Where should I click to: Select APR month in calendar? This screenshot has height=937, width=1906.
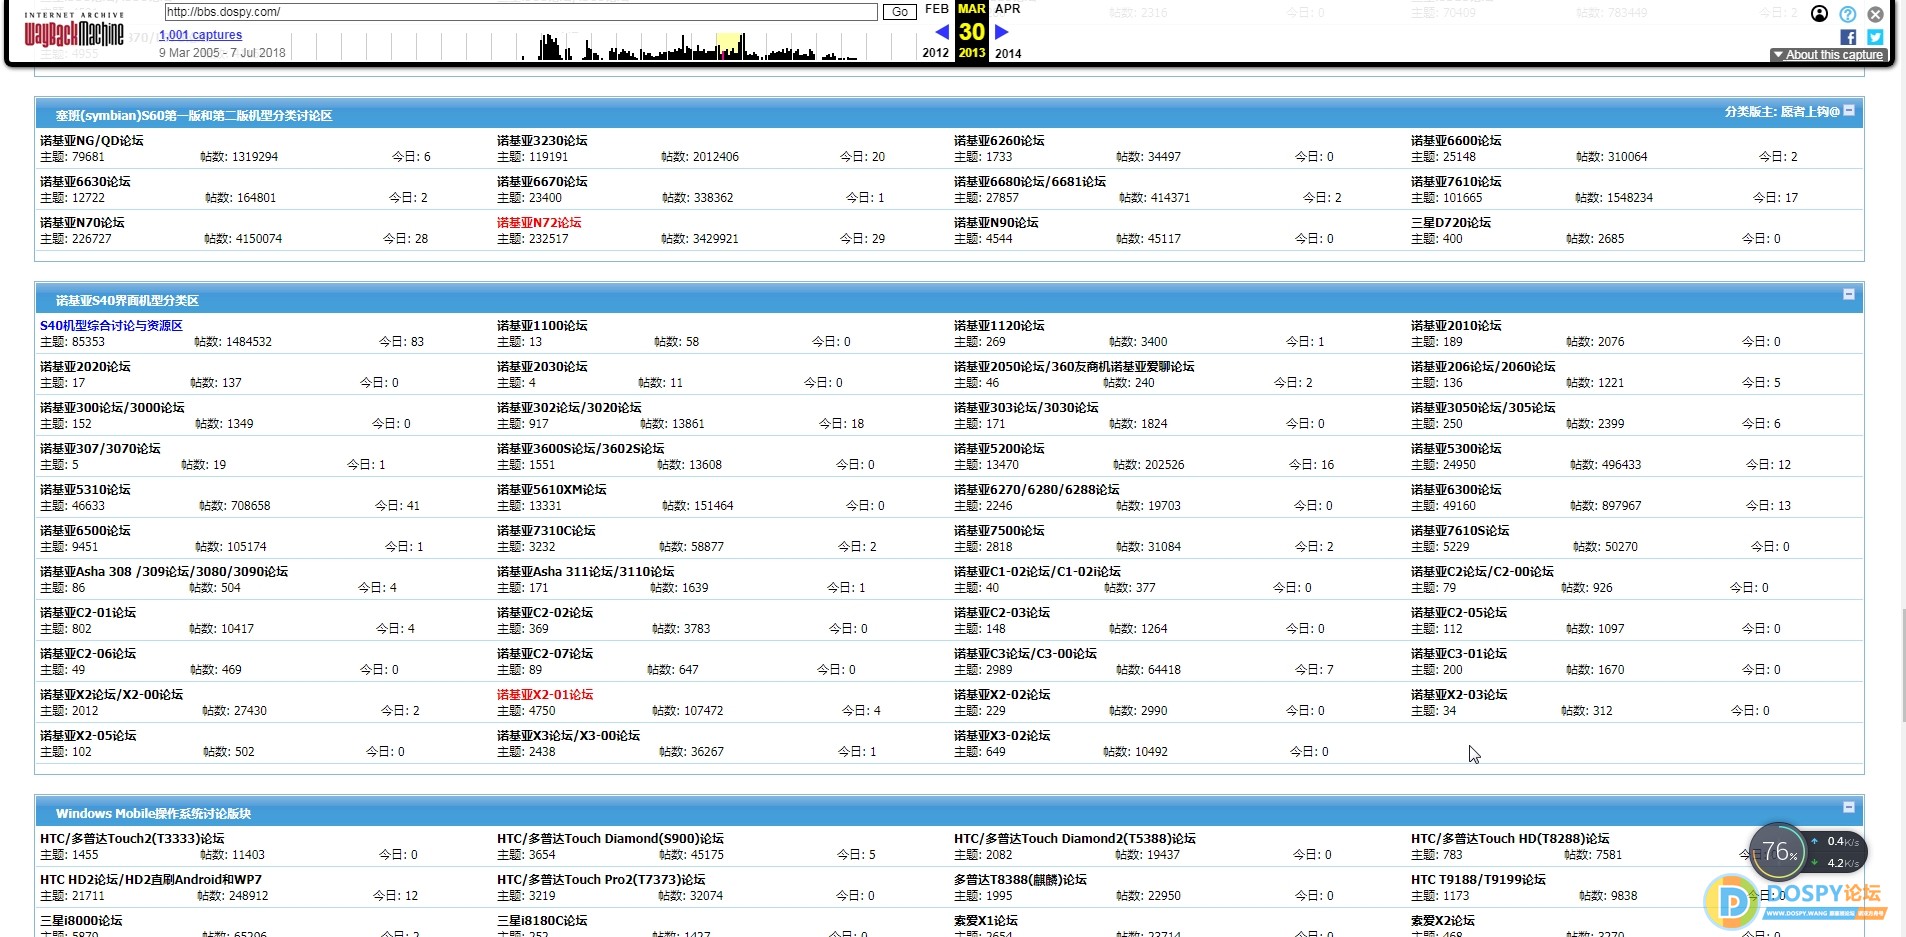1008,9
